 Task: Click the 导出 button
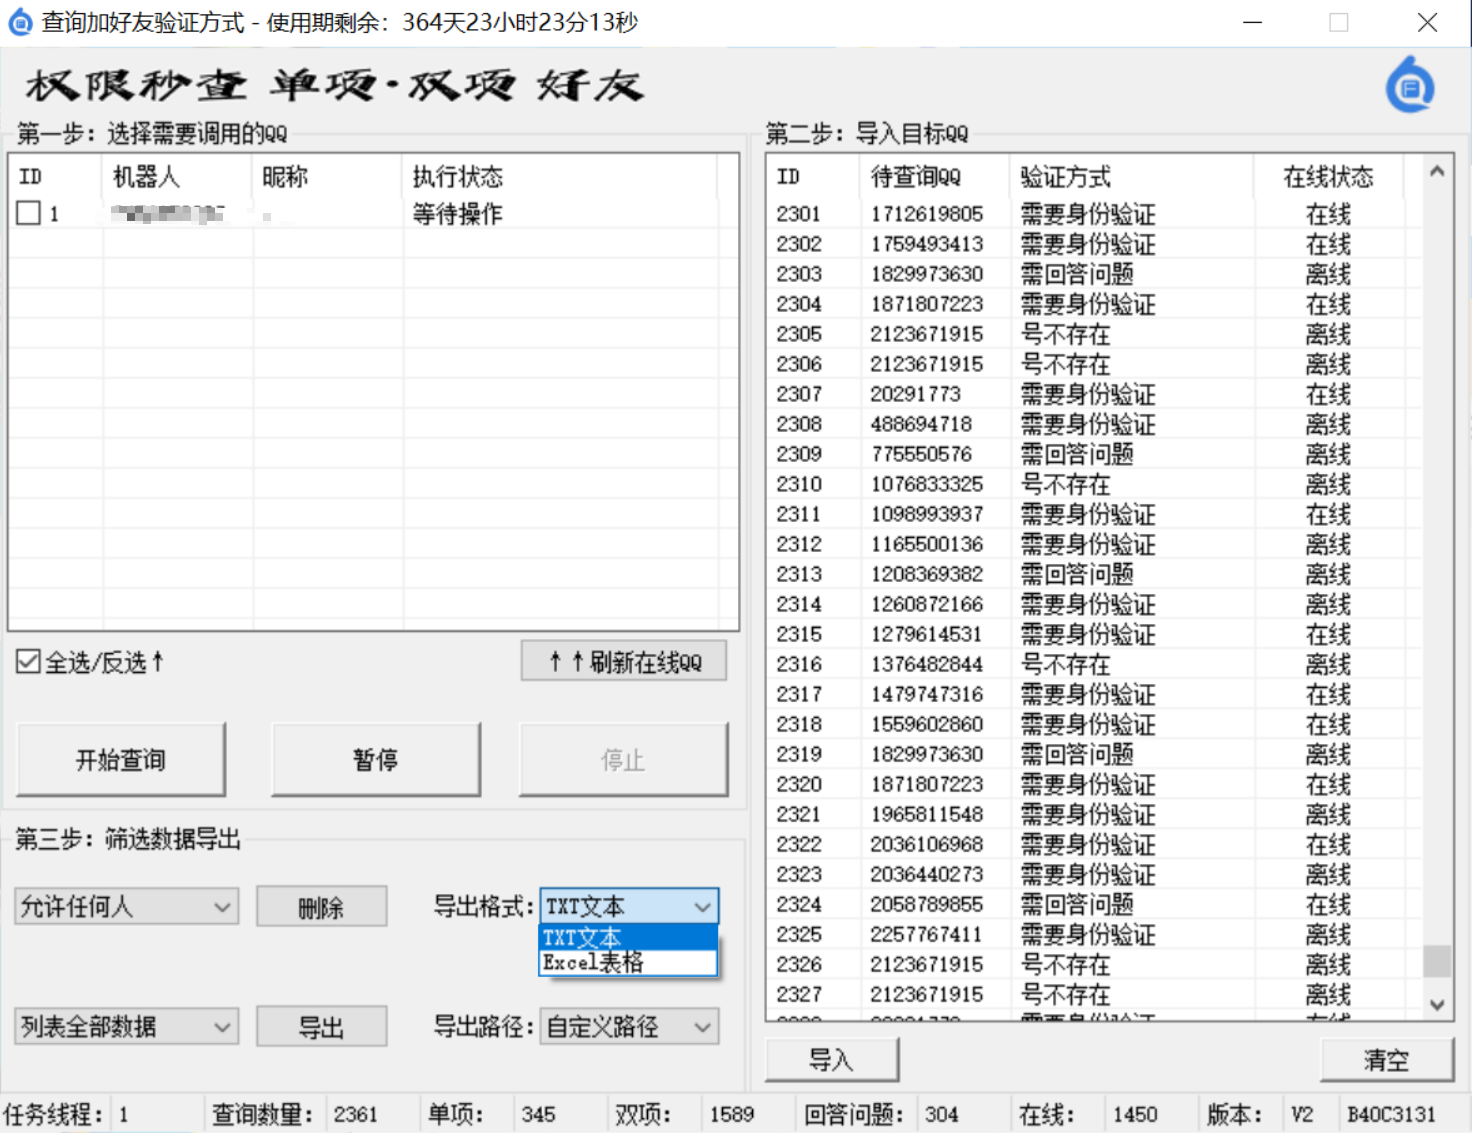pyautogui.click(x=321, y=1027)
